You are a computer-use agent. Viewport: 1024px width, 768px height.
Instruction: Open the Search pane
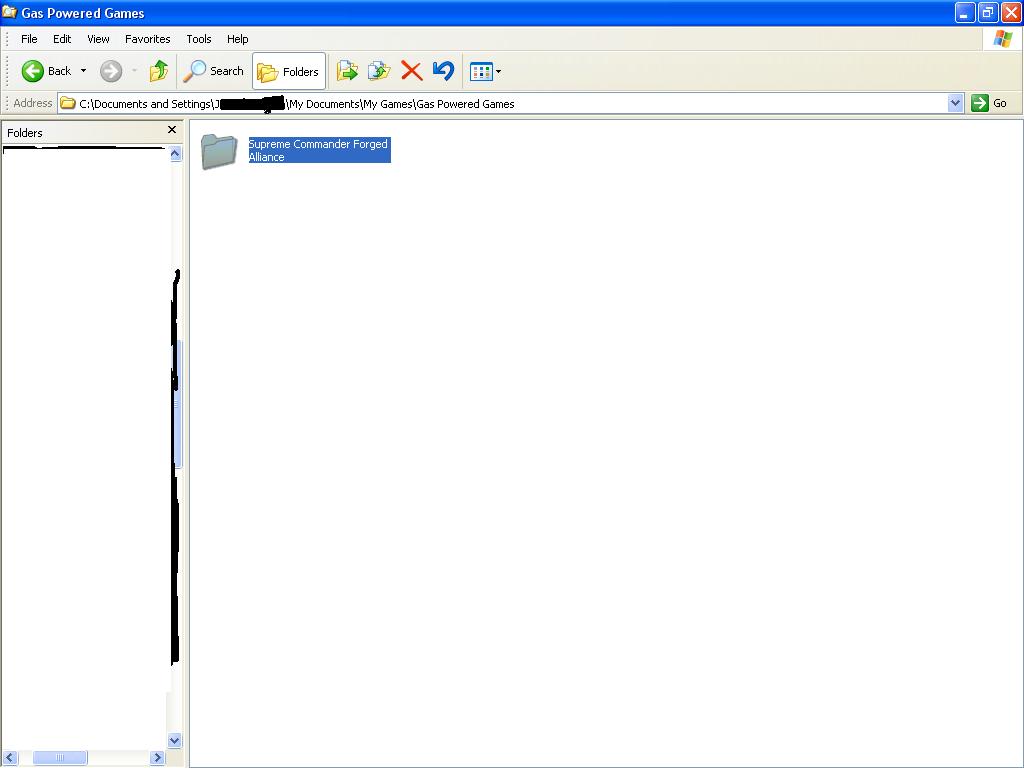214,71
